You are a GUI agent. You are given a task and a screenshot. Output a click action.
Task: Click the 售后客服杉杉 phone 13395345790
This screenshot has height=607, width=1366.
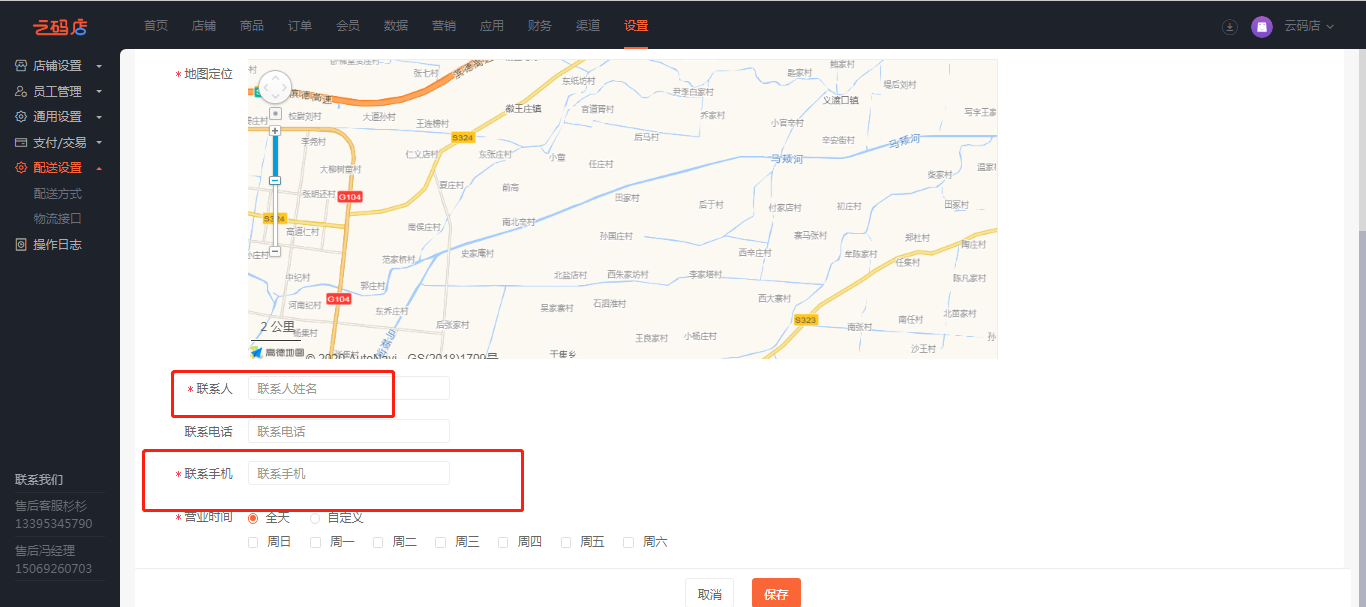pos(53,524)
